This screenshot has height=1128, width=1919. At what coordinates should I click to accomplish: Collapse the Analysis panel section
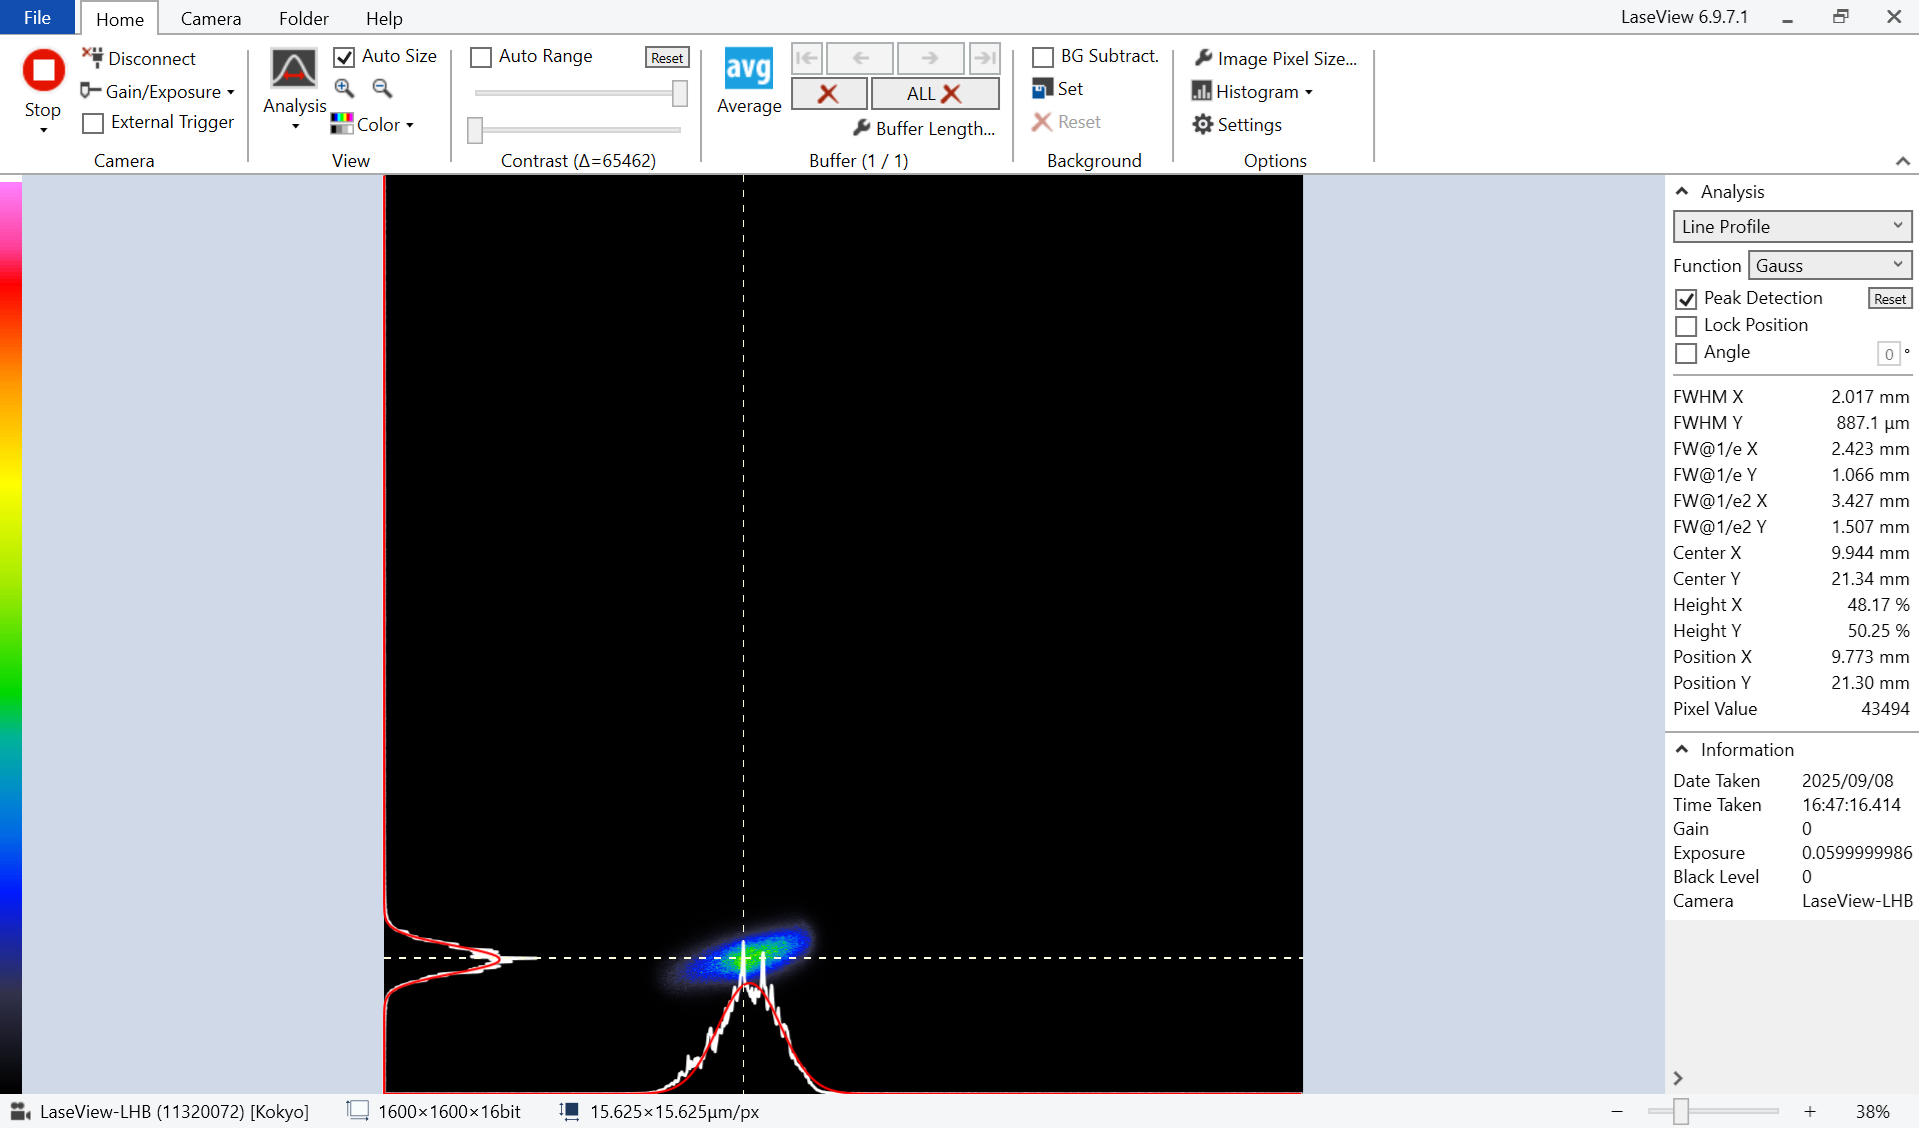[x=1682, y=191]
